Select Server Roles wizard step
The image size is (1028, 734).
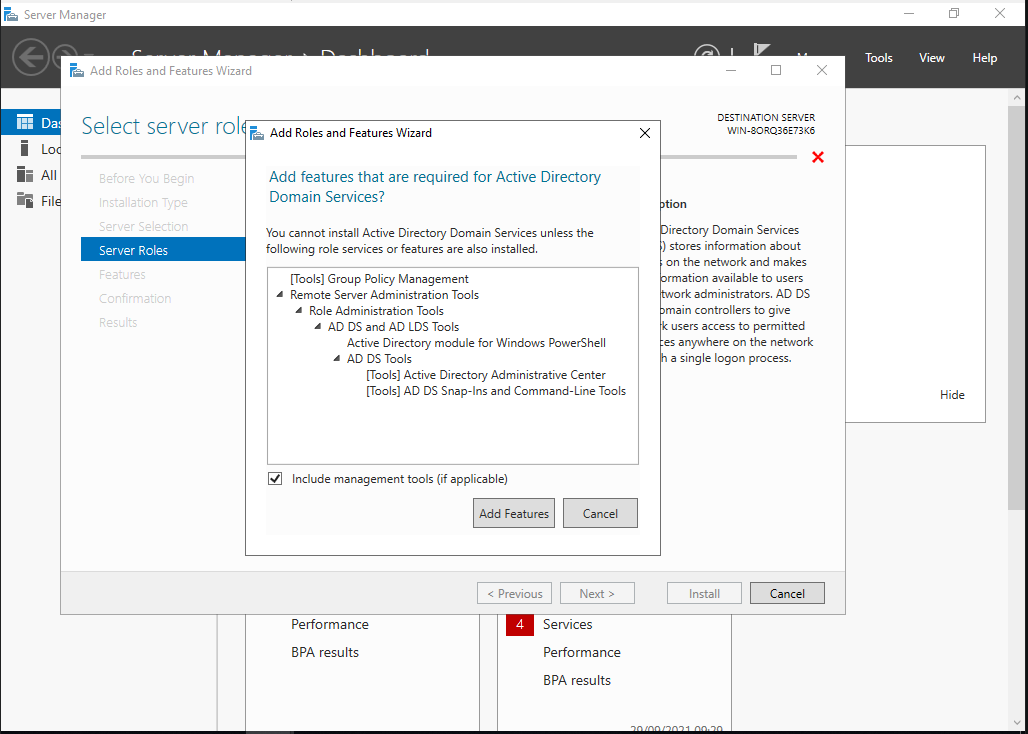[x=163, y=250]
